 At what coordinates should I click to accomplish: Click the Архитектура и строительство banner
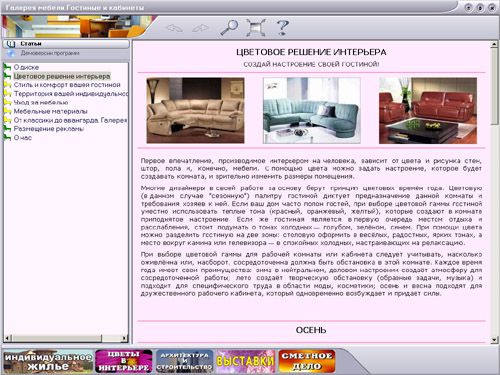pos(184,362)
